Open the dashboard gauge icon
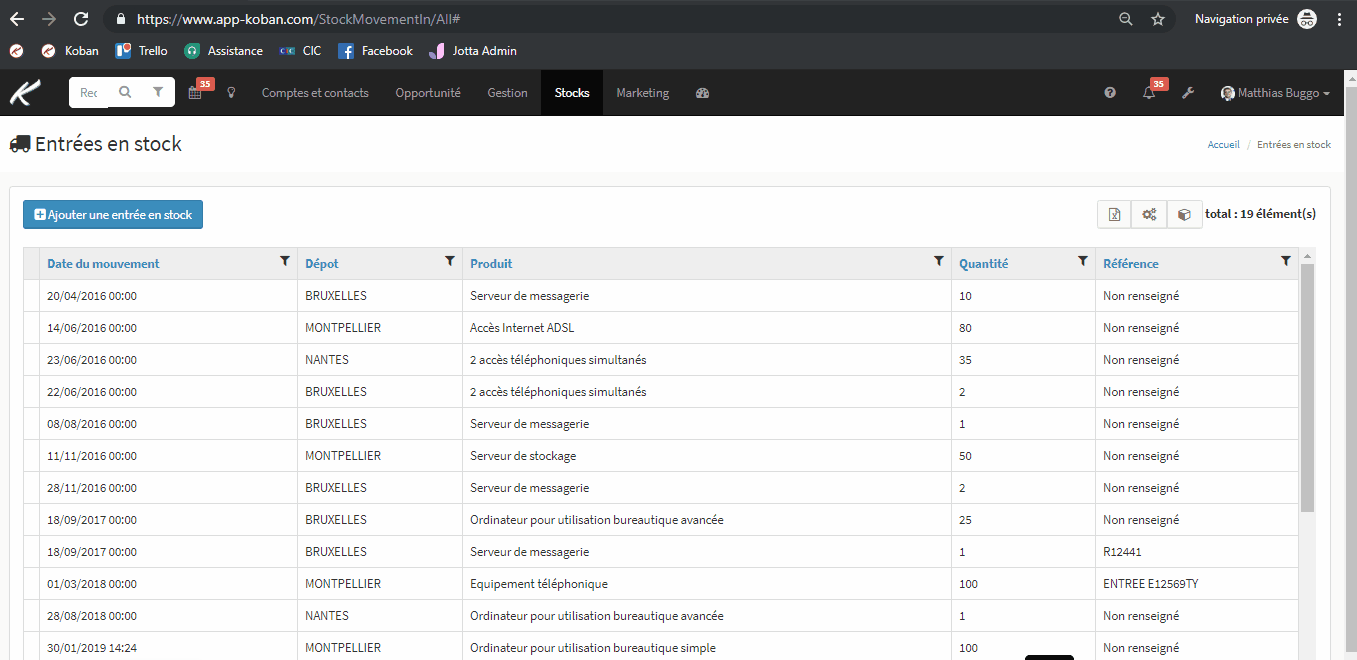Screen dimensions: 1357x660 point(702,93)
